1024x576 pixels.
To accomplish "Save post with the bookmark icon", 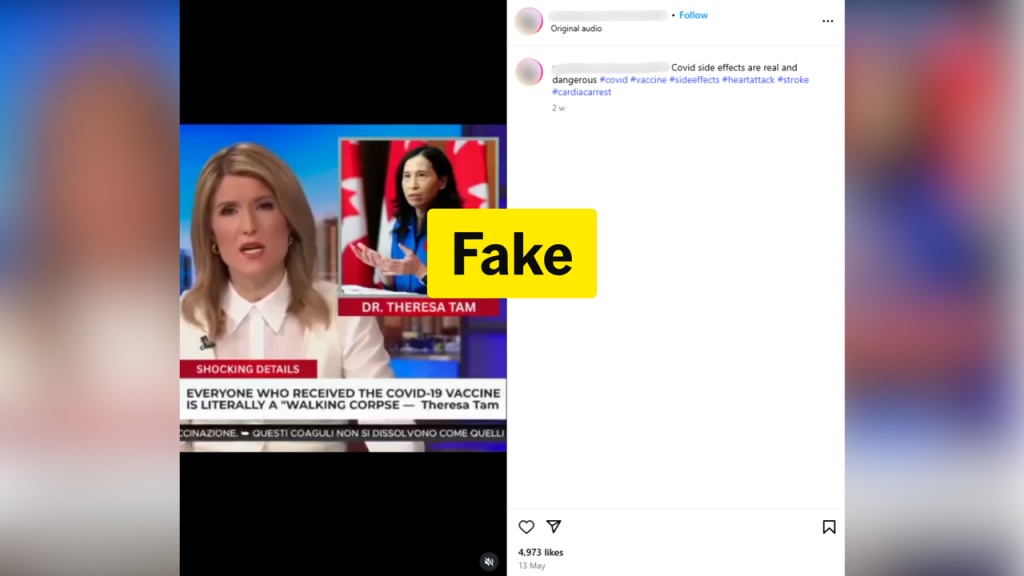I will 829,527.
